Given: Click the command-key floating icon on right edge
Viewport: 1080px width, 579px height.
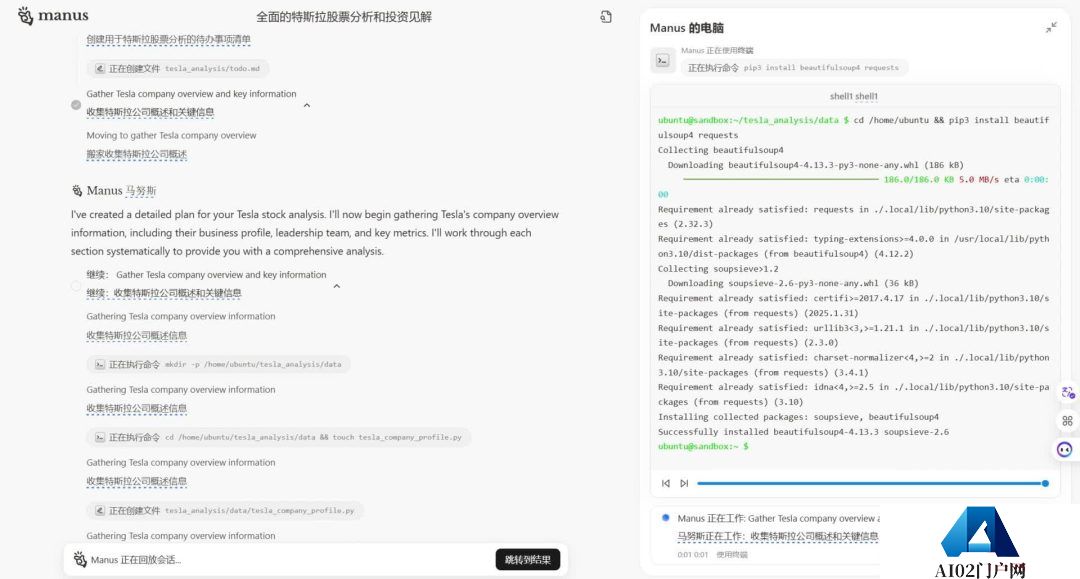Looking at the screenshot, I should coord(1068,421).
